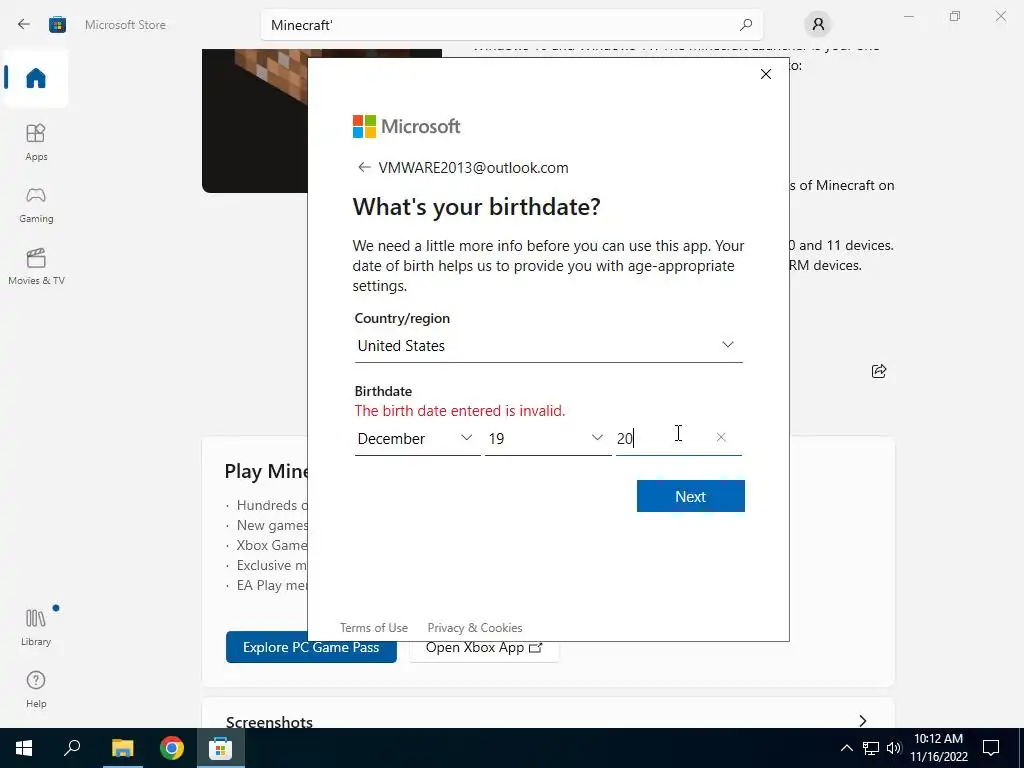1024x768 pixels.
Task: Open the birth day dropdown showing 19
Action: 548,438
